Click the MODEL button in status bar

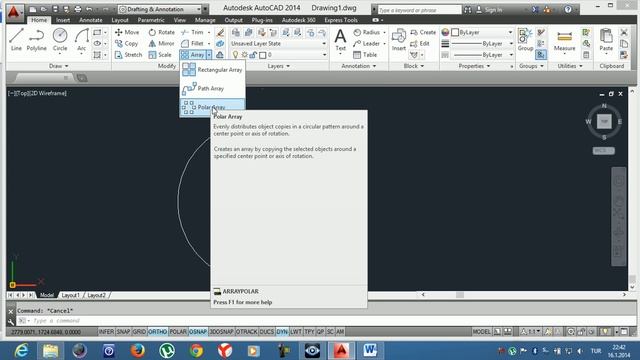pos(481,332)
